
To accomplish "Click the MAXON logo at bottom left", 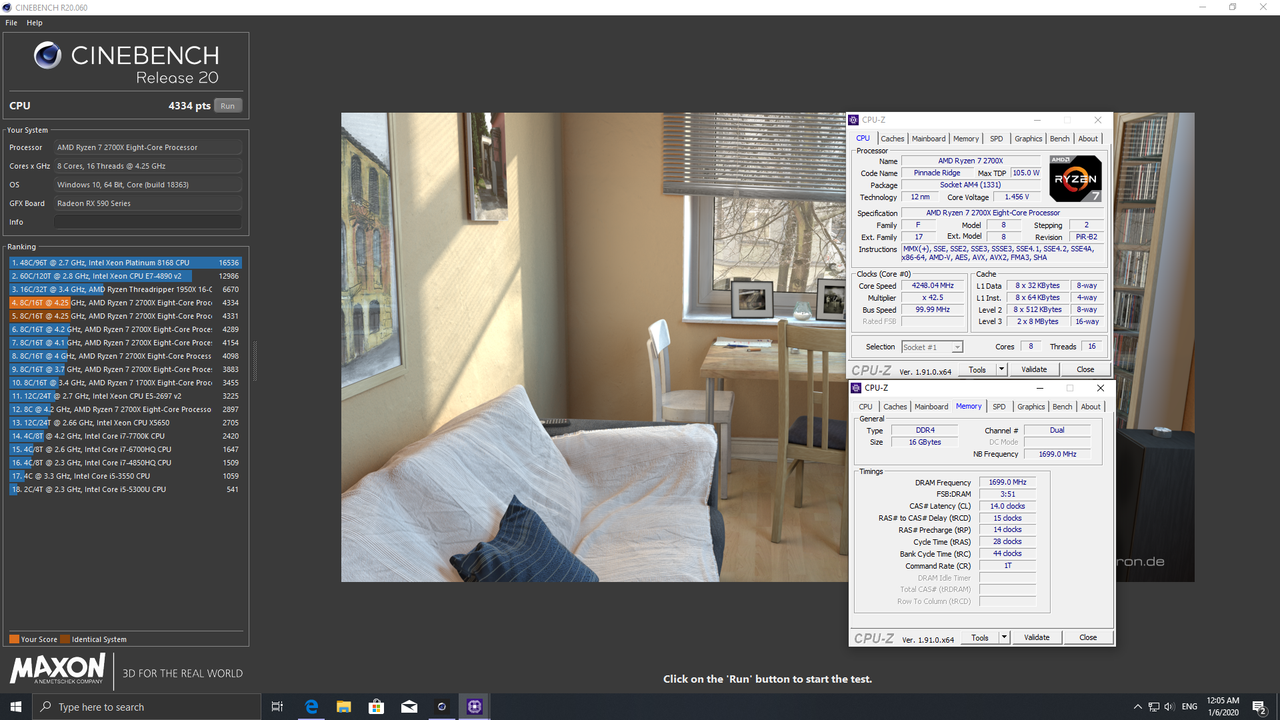I will (57, 670).
